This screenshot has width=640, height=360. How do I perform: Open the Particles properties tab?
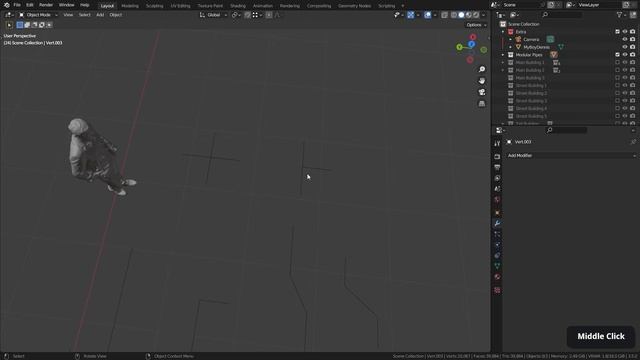497,234
